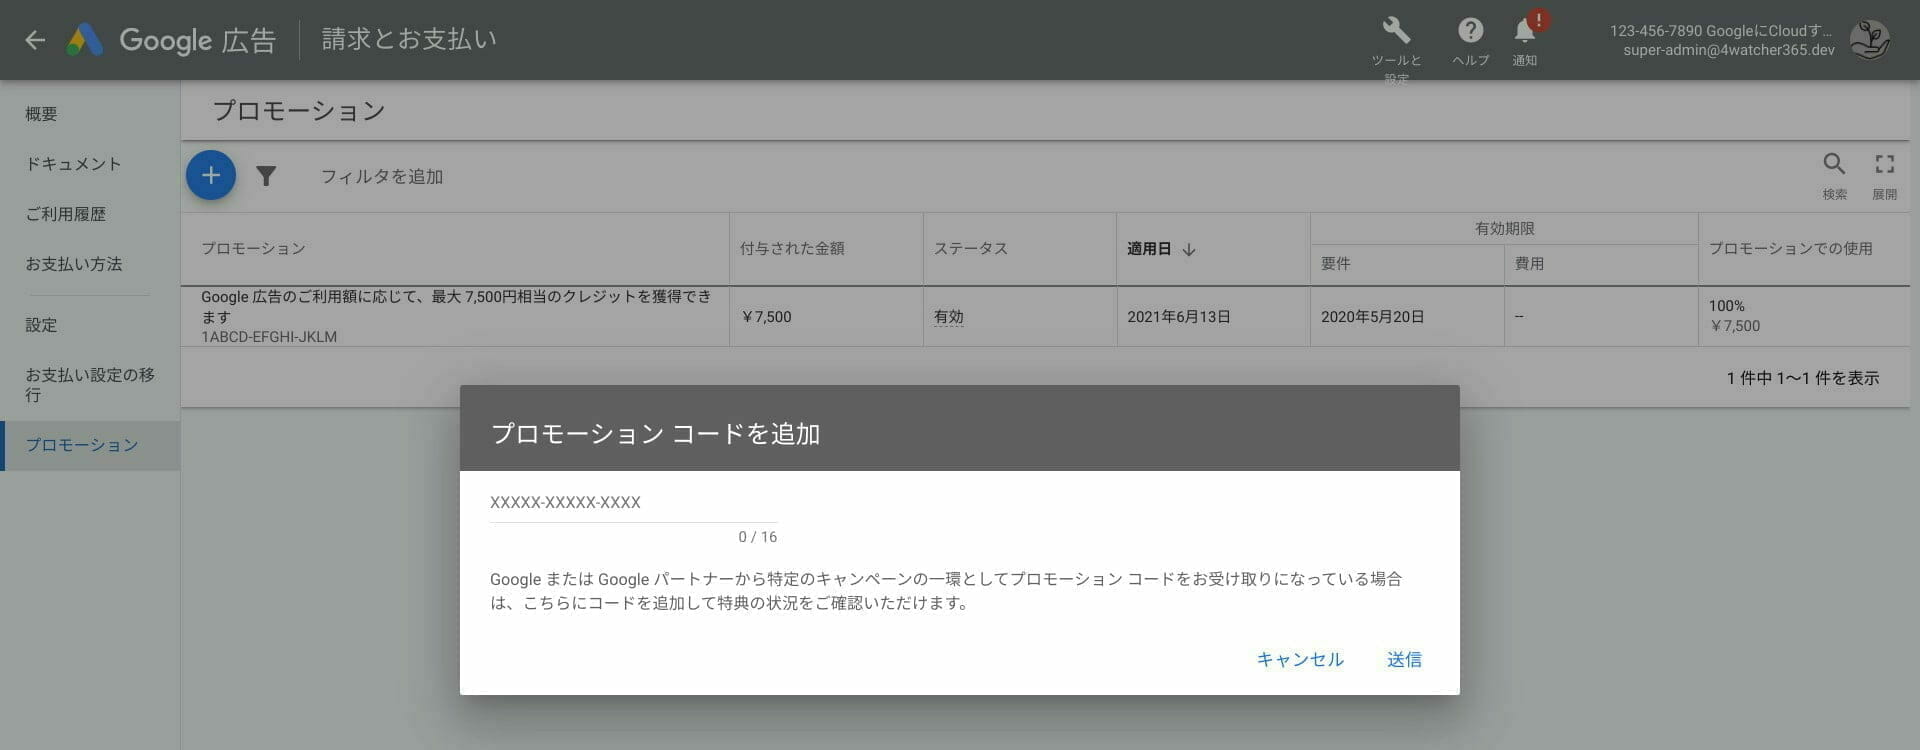Click the expand fullscreen icon
This screenshot has height=750, width=1920.
(x=1885, y=164)
